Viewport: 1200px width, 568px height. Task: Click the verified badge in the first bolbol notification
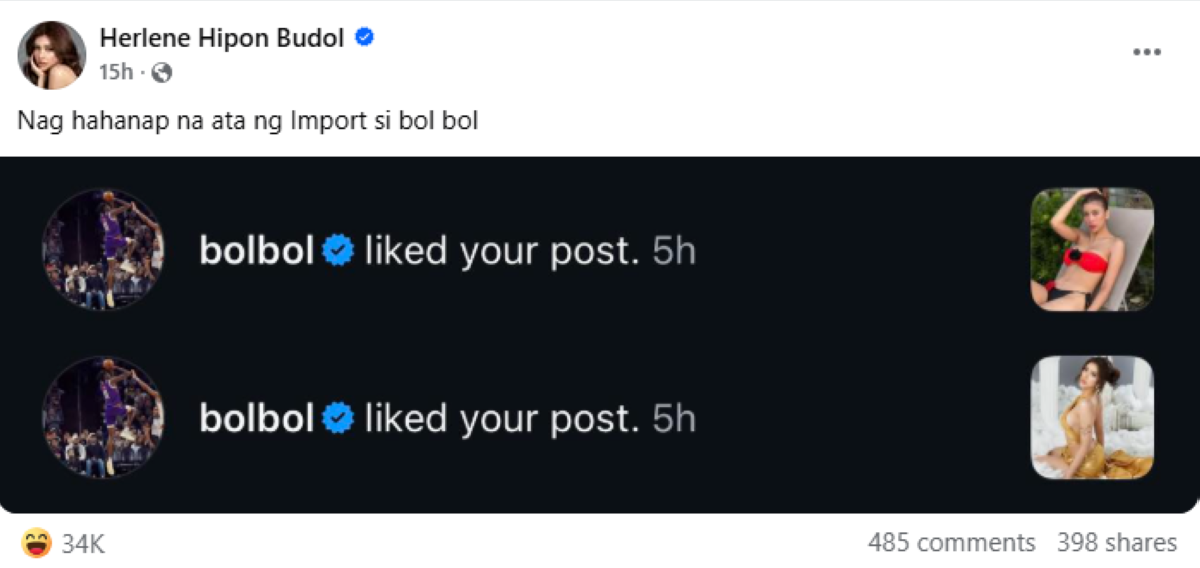pyautogui.click(x=340, y=250)
